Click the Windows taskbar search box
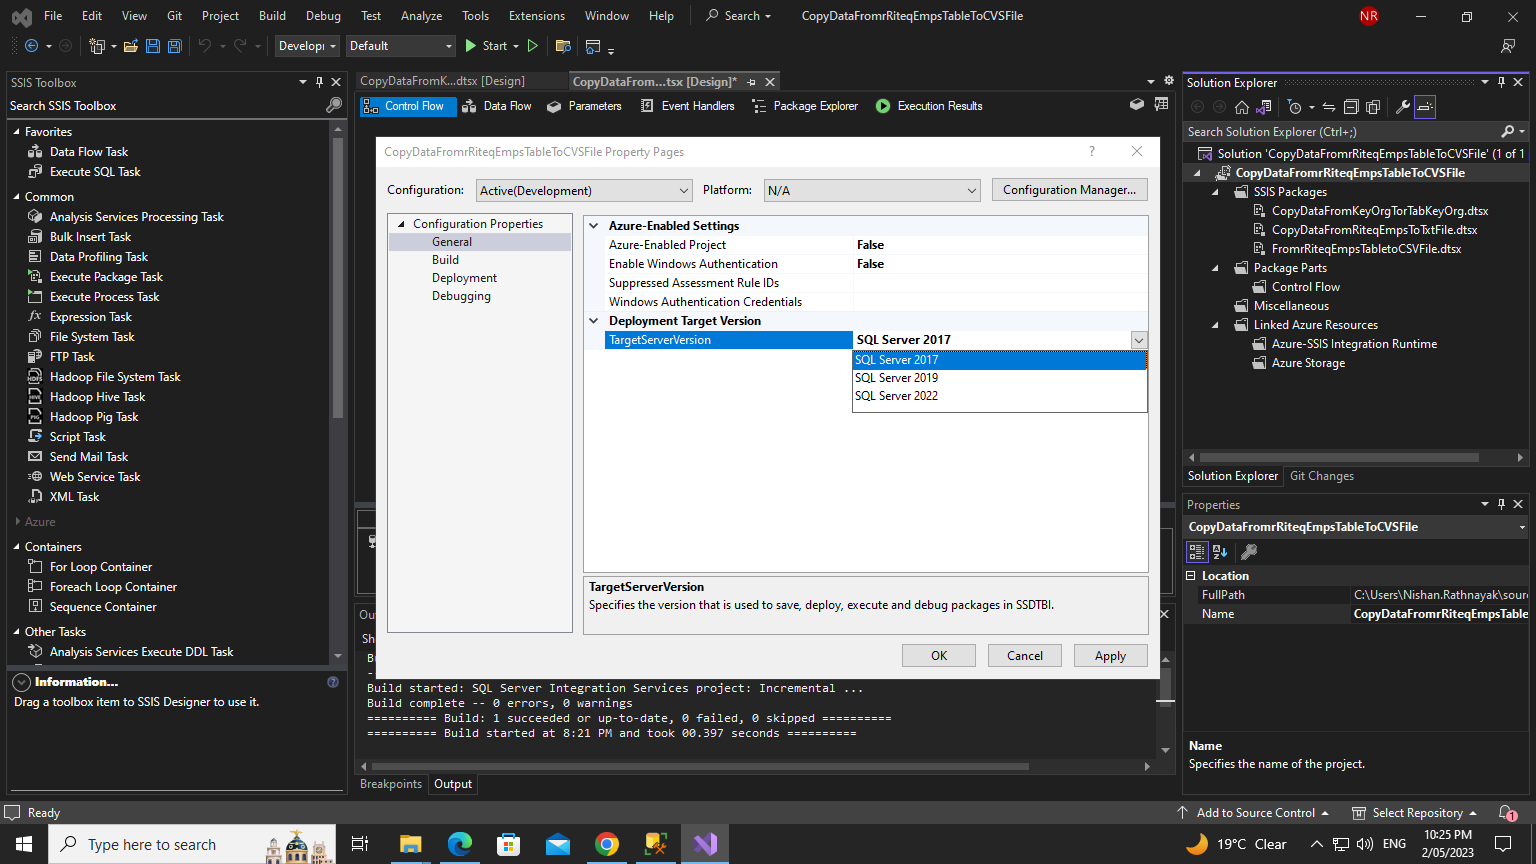The width and height of the screenshot is (1536, 864). (x=192, y=844)
